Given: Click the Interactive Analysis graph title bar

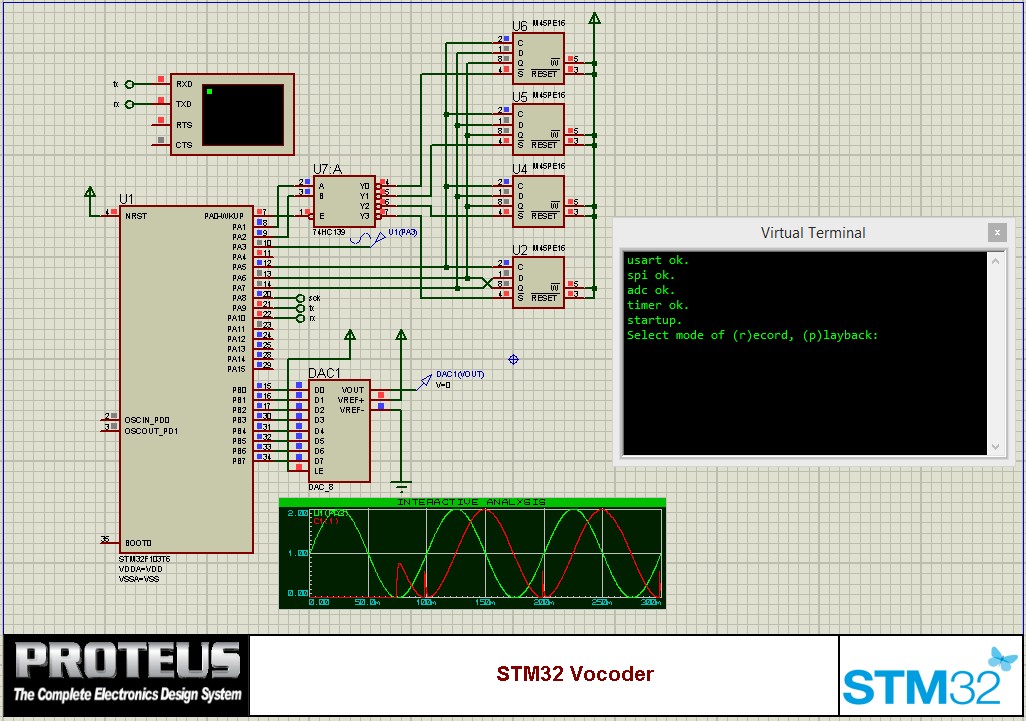Looking at the screenshot, I should tap(472, 502).
